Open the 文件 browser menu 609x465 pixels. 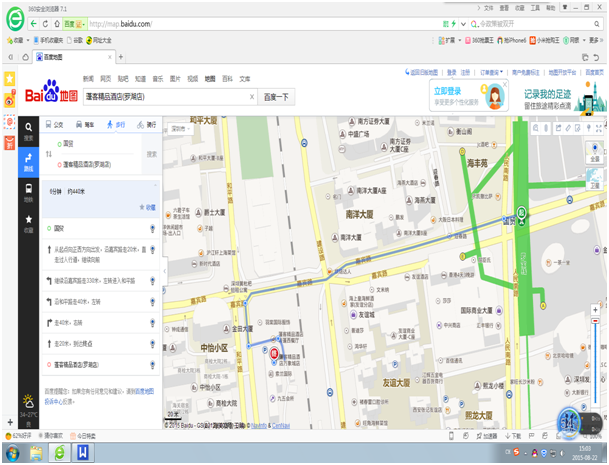click(x=488, y=8)
